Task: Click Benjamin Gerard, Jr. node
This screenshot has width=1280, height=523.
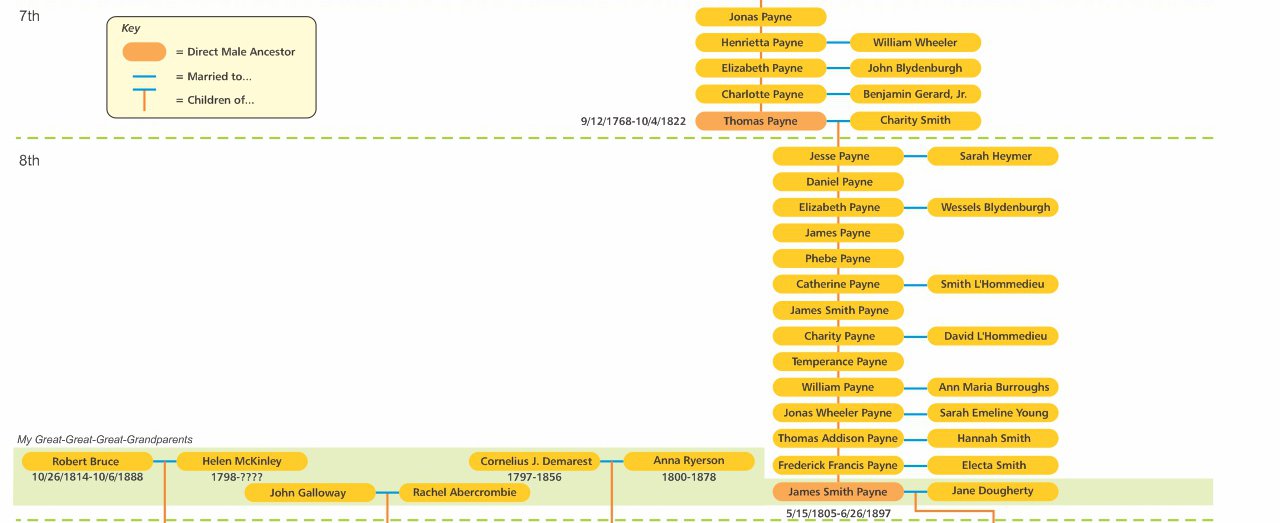Action: pos(915,95)
